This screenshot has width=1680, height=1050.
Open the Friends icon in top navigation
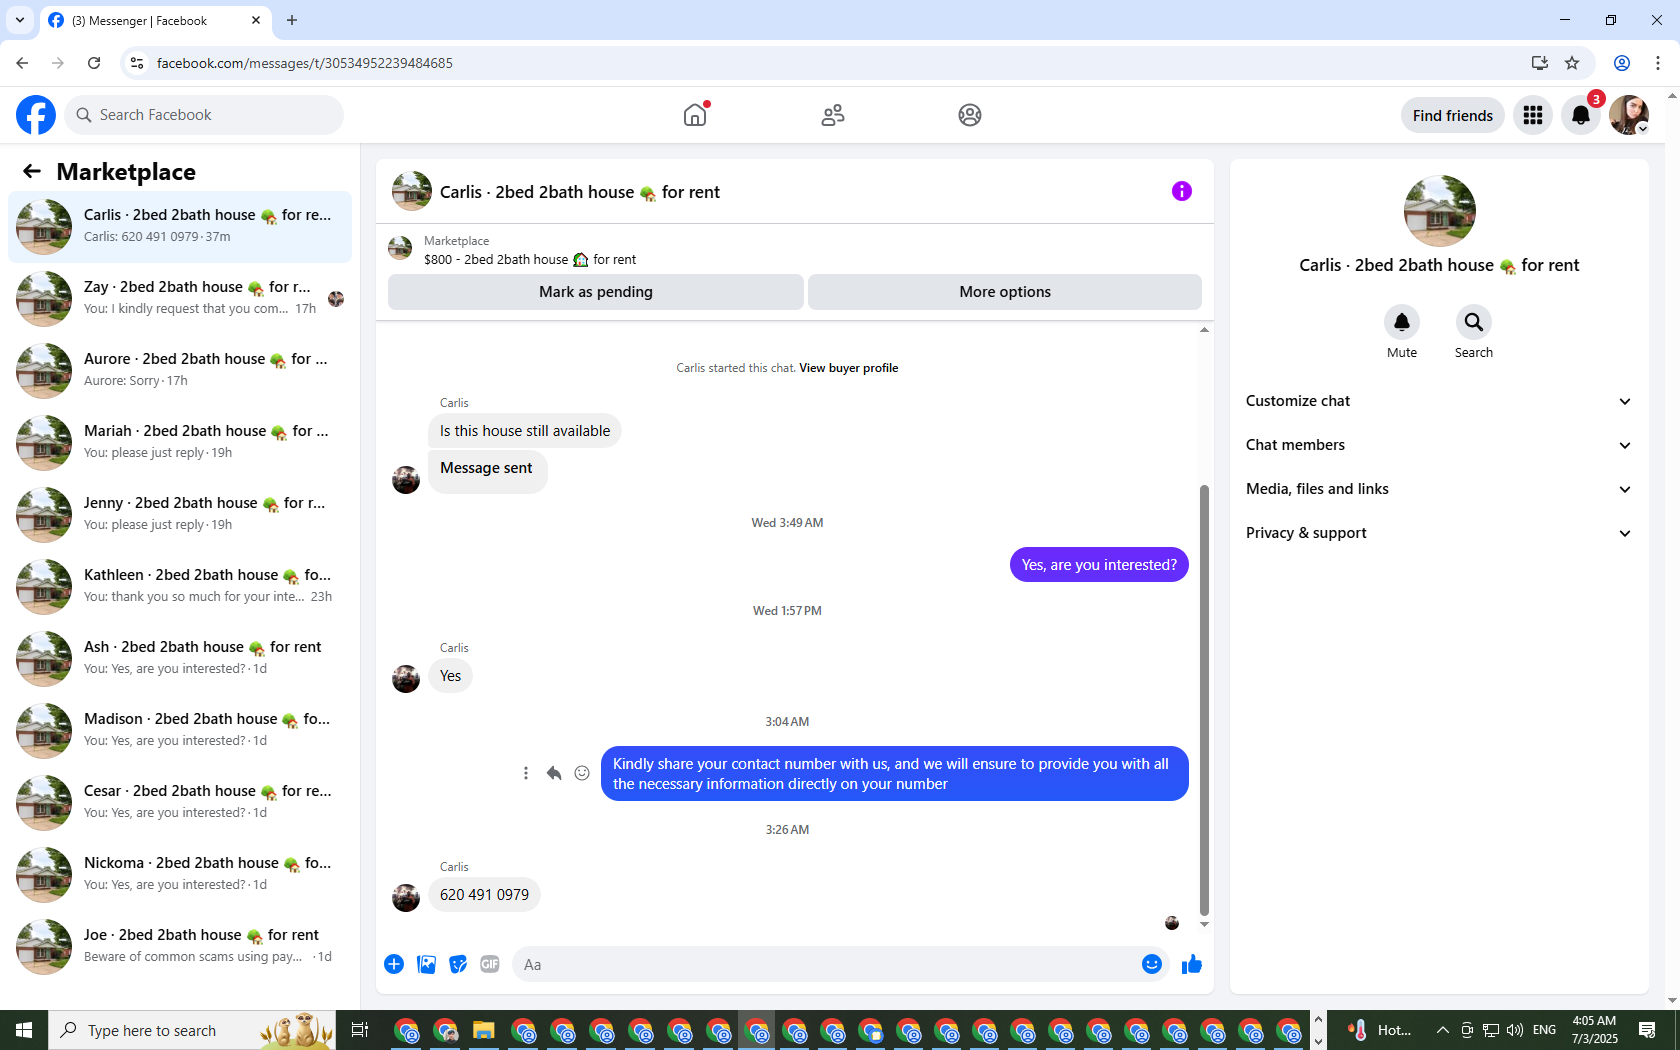point(833,115)
